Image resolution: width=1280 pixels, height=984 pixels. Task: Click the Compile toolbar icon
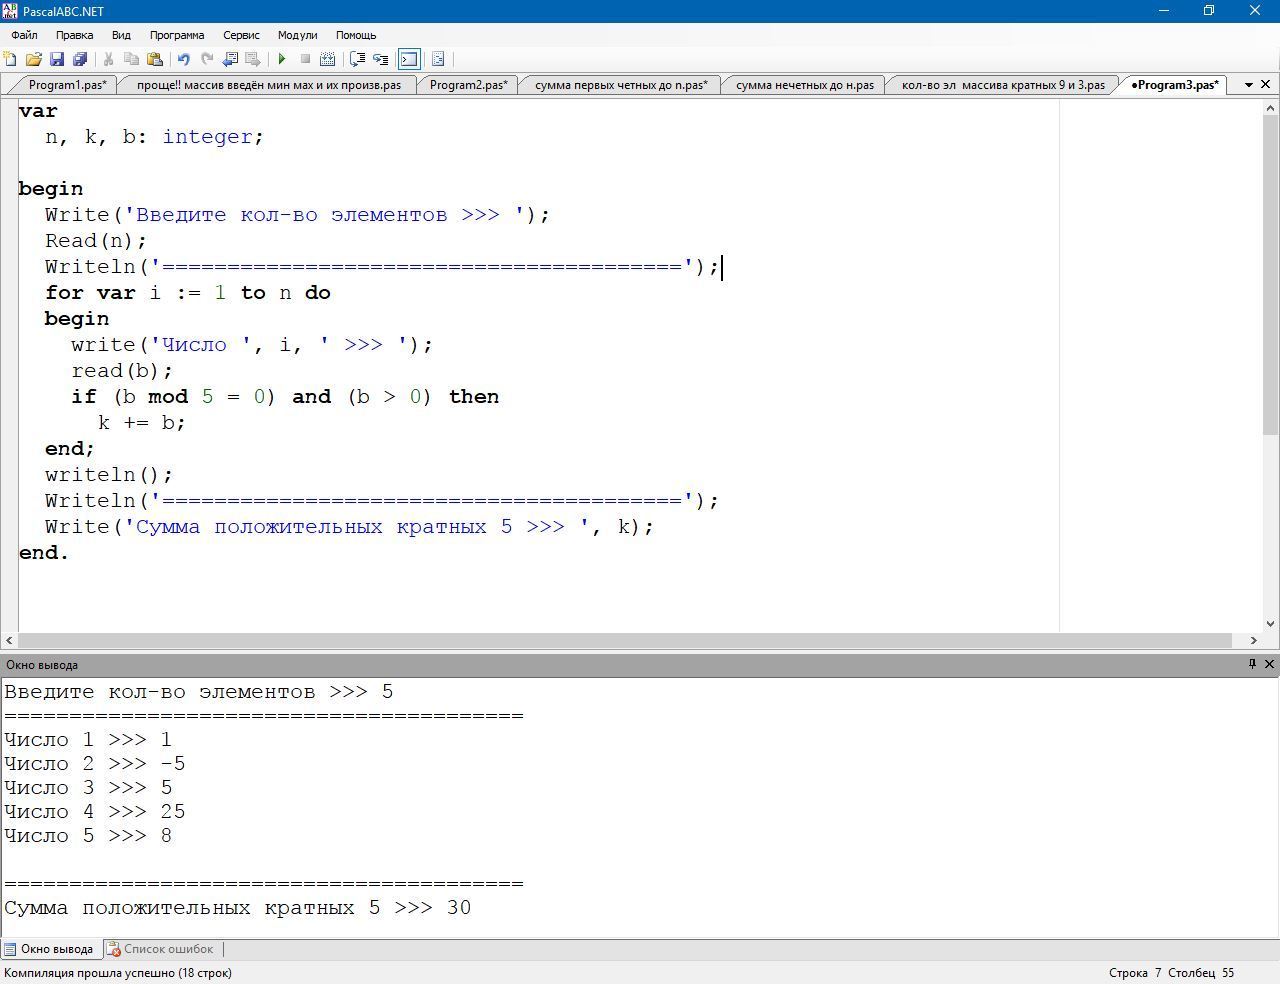coord(327,59)
